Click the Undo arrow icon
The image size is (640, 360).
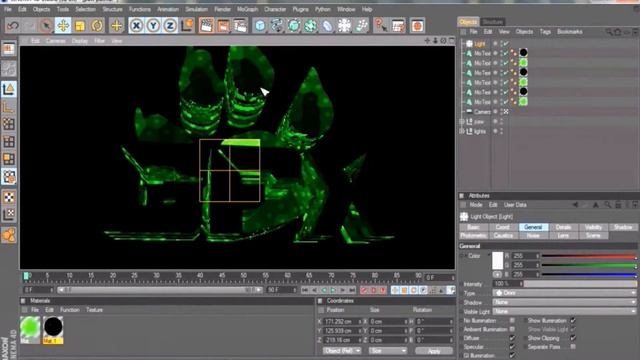coord(13,26)
